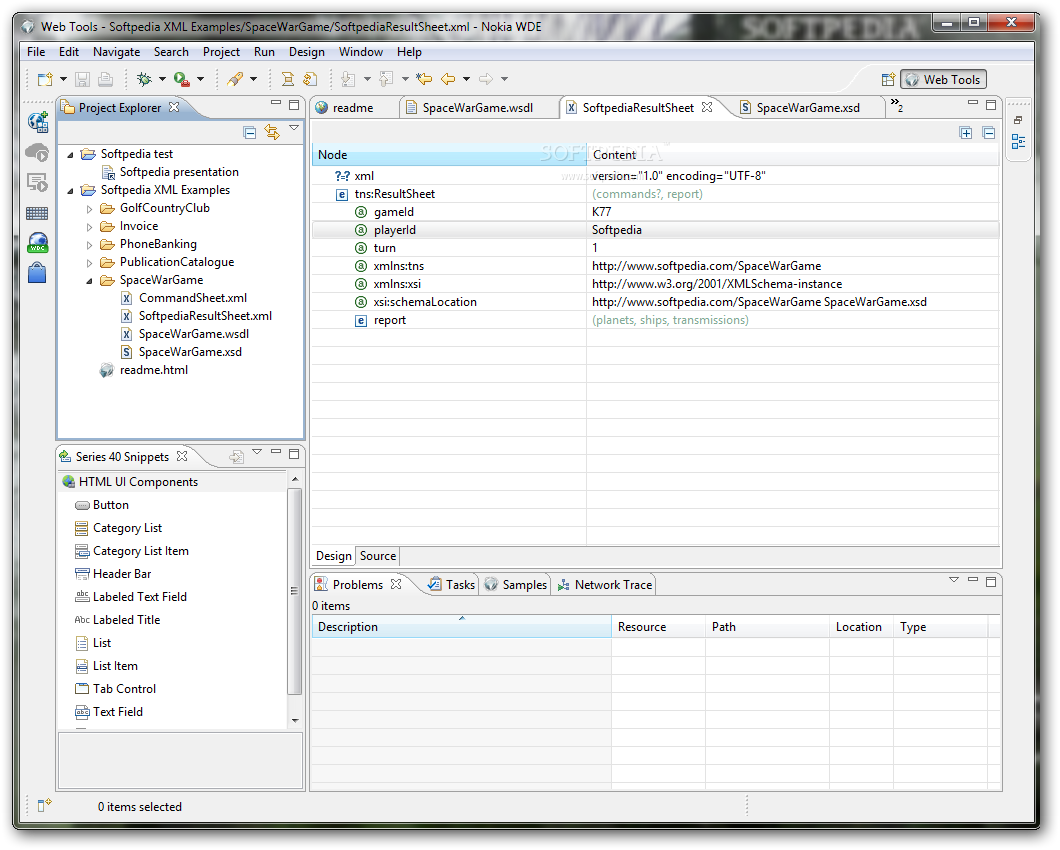The width and height of the screenshot is (1060, 850).
Task: Click the blue shopping bag sidebar icon
Action: coord(37,273)
